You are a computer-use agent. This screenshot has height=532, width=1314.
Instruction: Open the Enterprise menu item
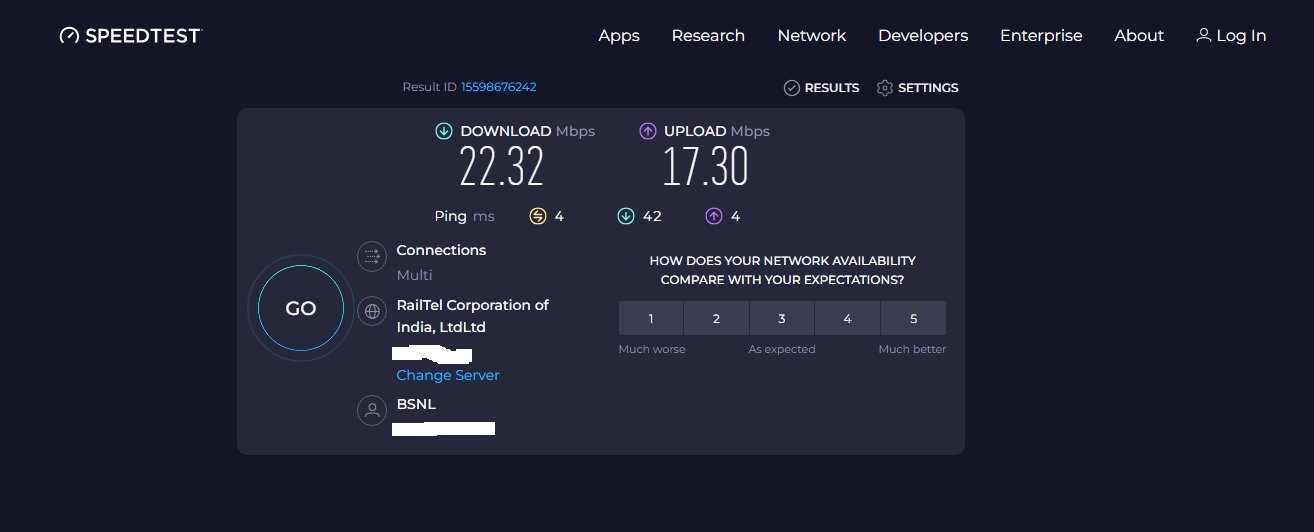coord(1041,36)
